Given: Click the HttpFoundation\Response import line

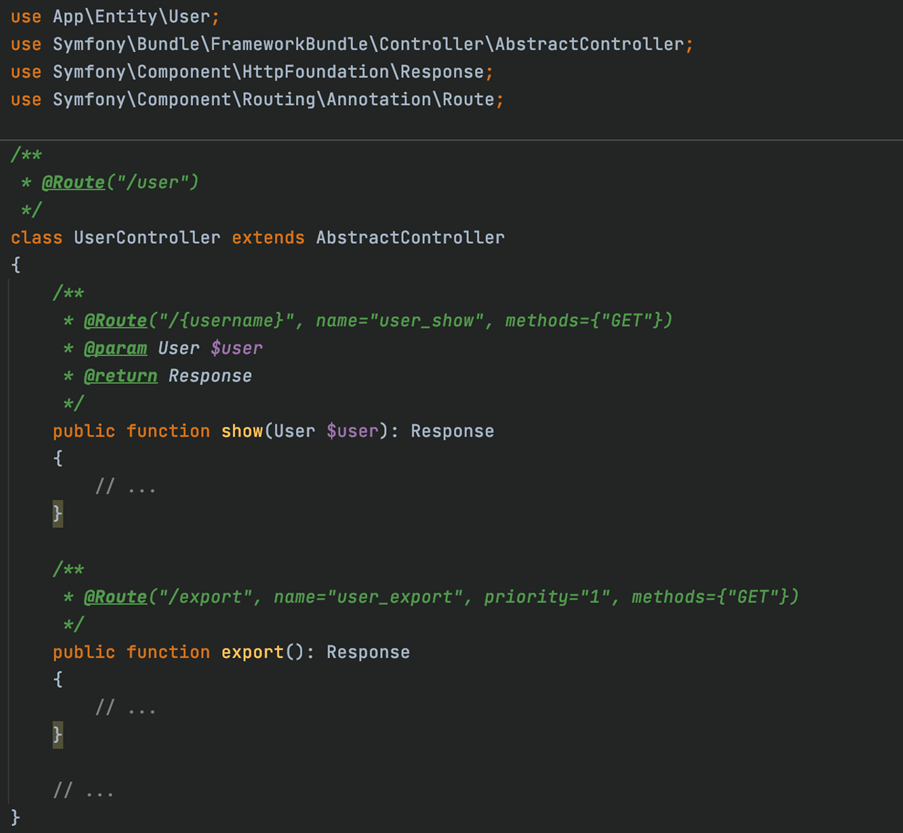Looking at the screenshot, I should coord(252,72).
